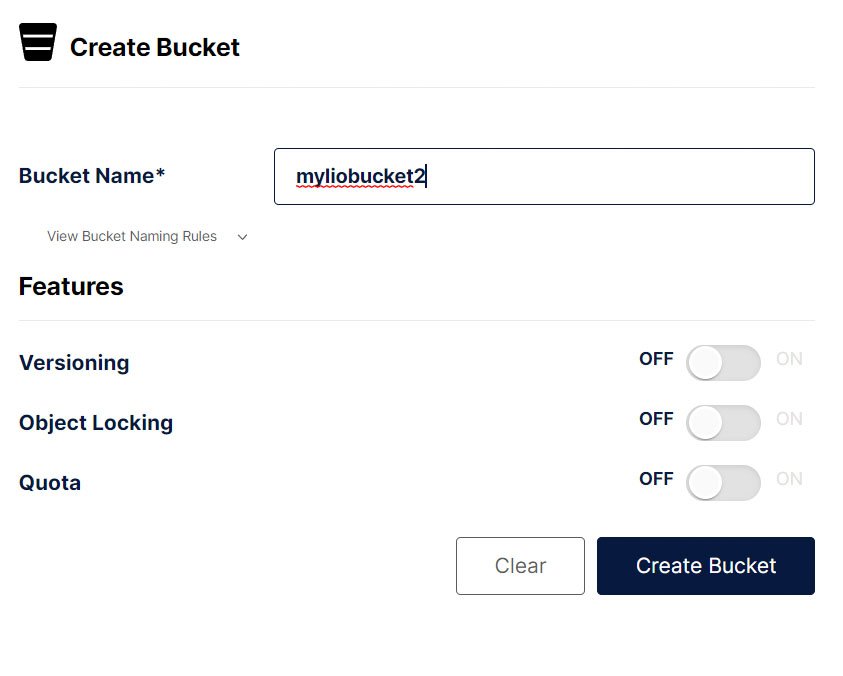
Task: Turn on the Object Locking toggle
Action: [x=723, y=423]
